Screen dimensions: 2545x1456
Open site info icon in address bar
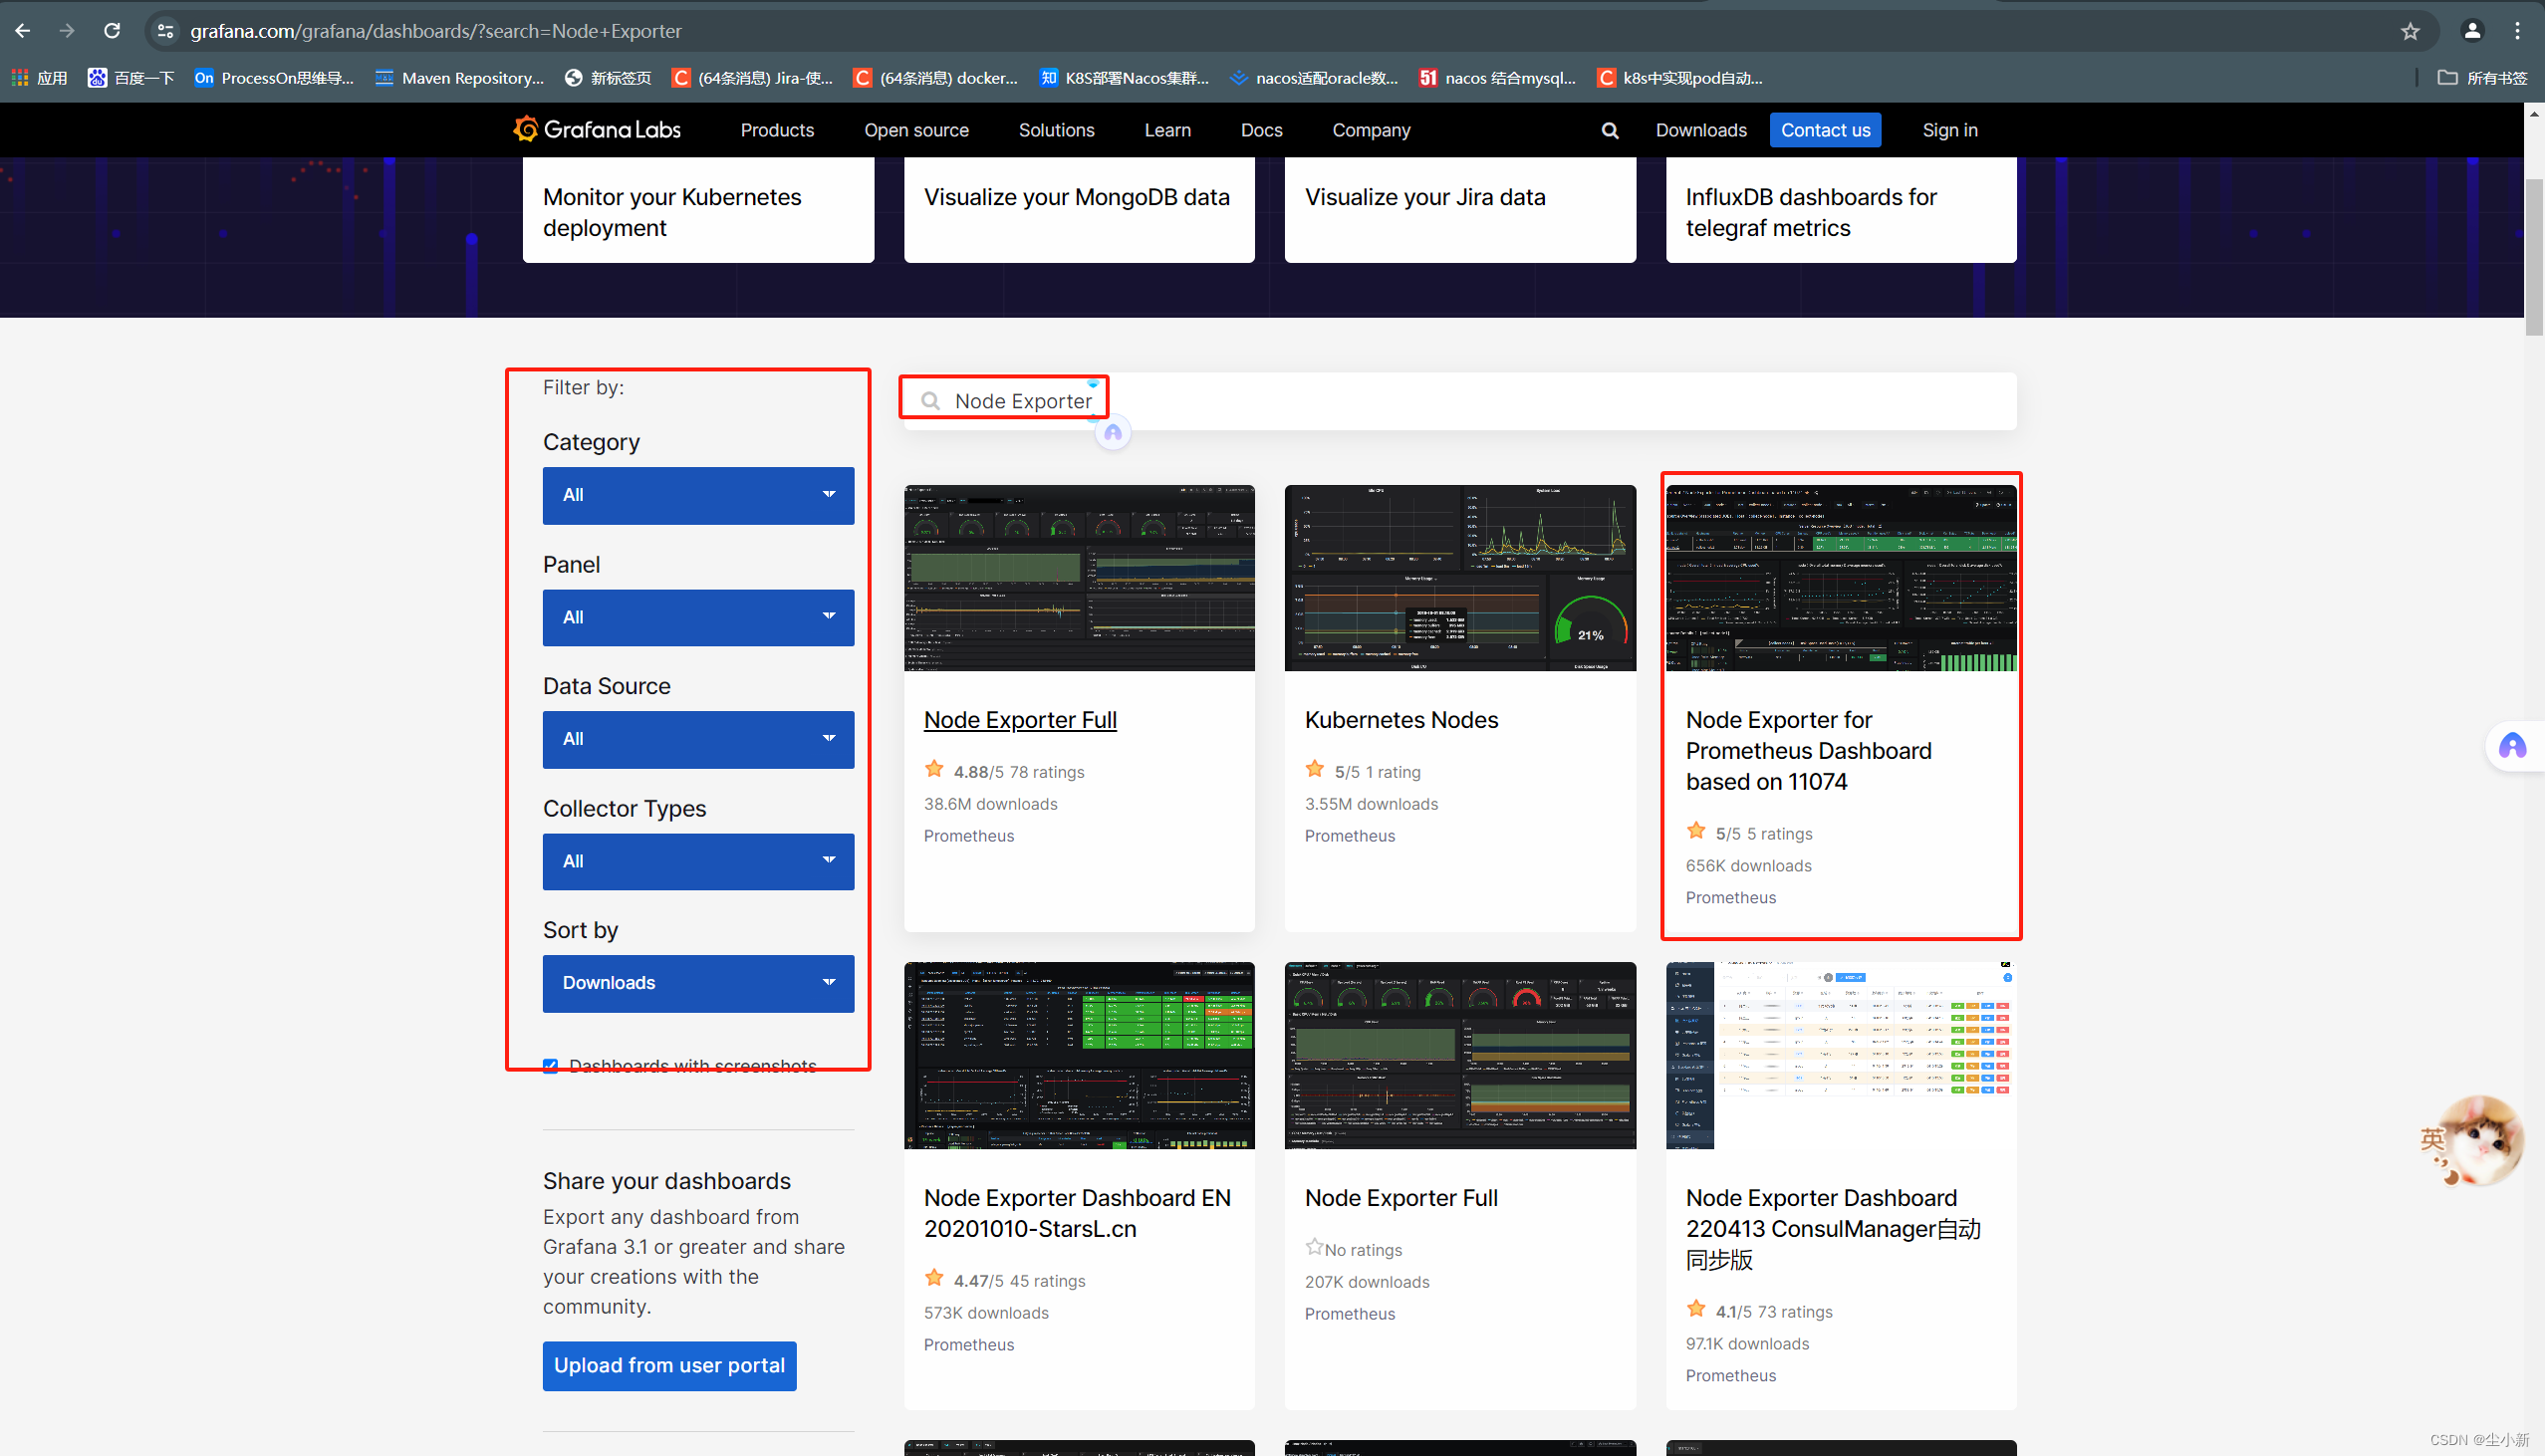point(166,31)
